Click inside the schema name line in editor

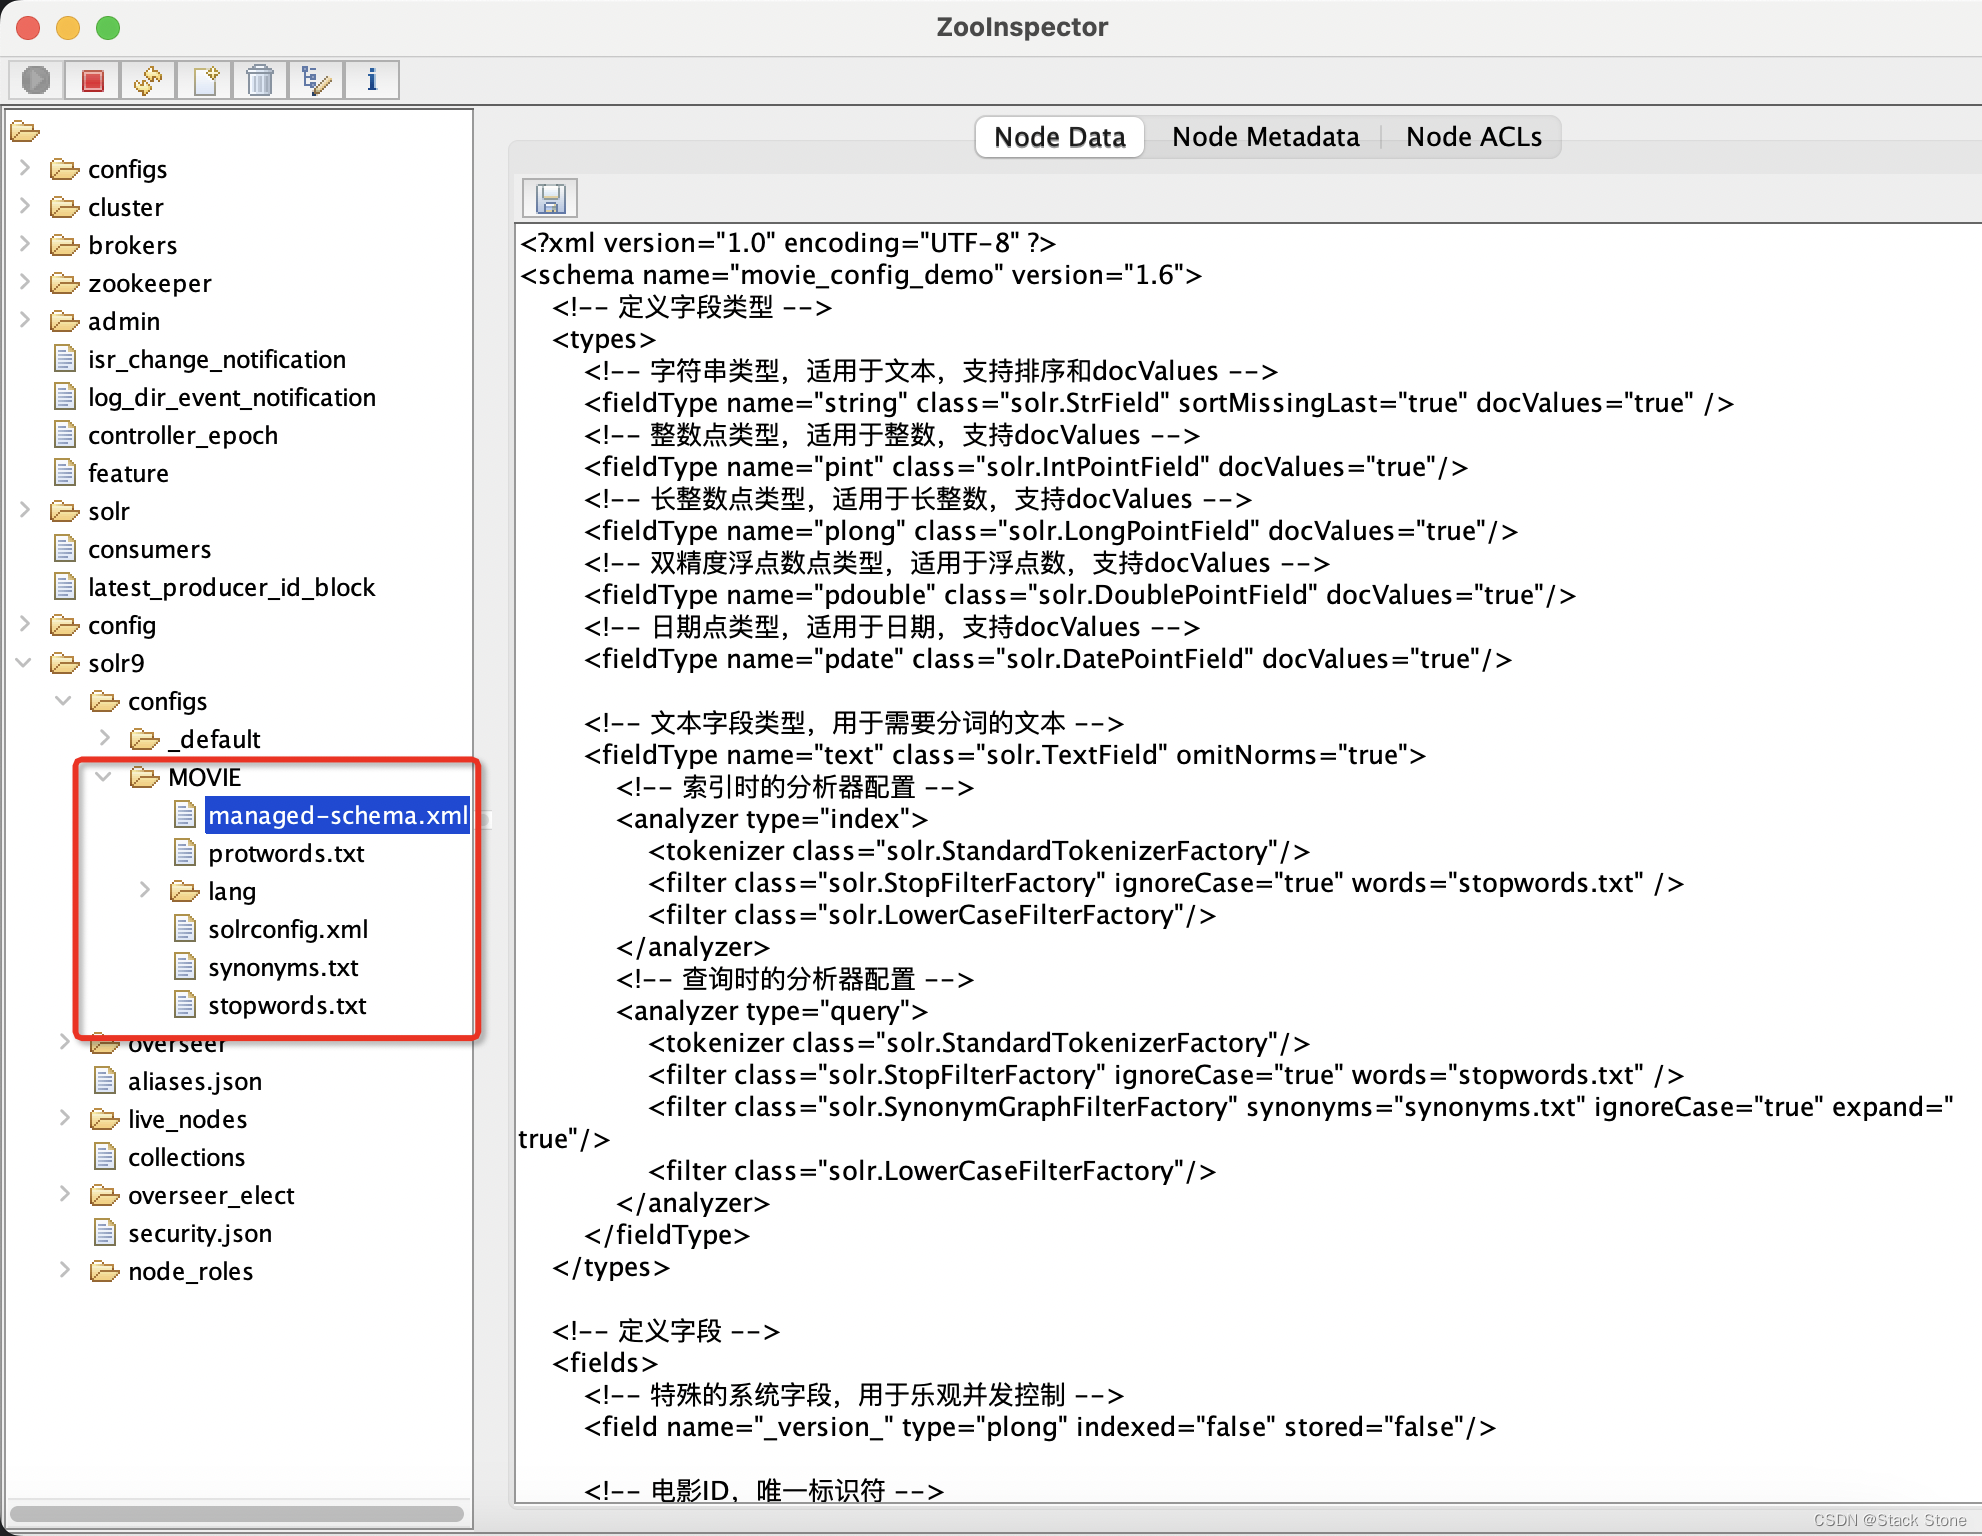(861, 275)
